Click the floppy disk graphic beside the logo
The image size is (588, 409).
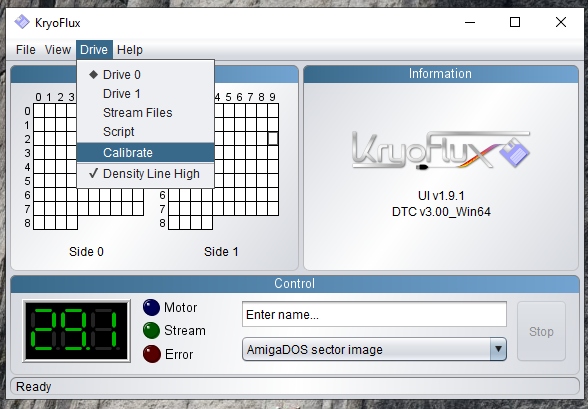point(514,152)
